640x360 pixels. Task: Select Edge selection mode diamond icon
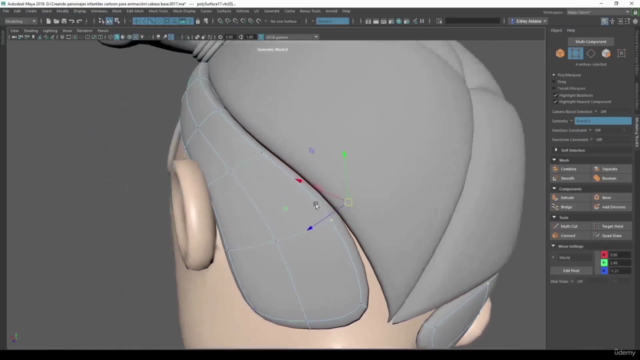coord(591,53)
